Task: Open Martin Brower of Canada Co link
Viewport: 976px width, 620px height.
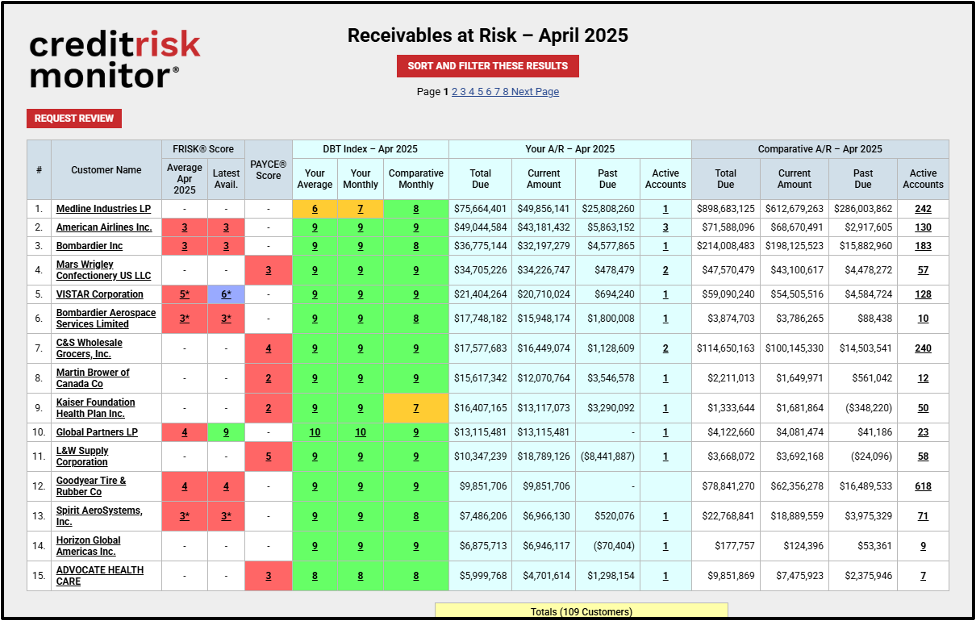Action: 93,378
